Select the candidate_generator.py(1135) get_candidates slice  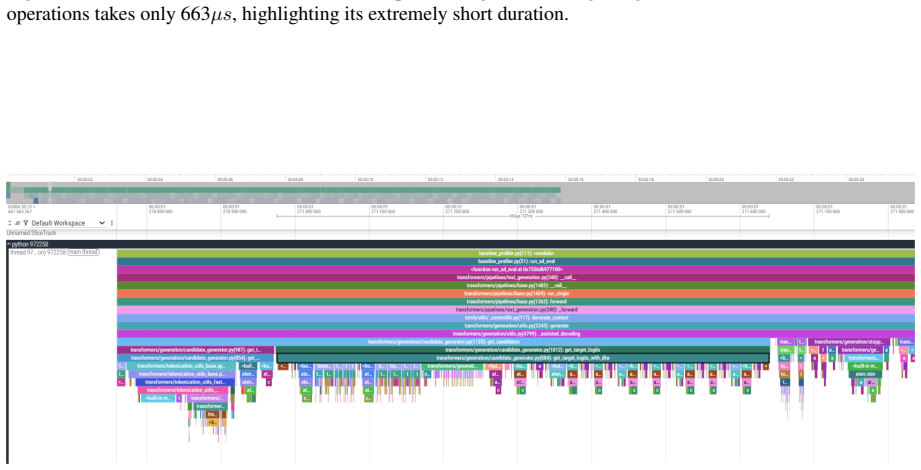[x=443, y=342]
